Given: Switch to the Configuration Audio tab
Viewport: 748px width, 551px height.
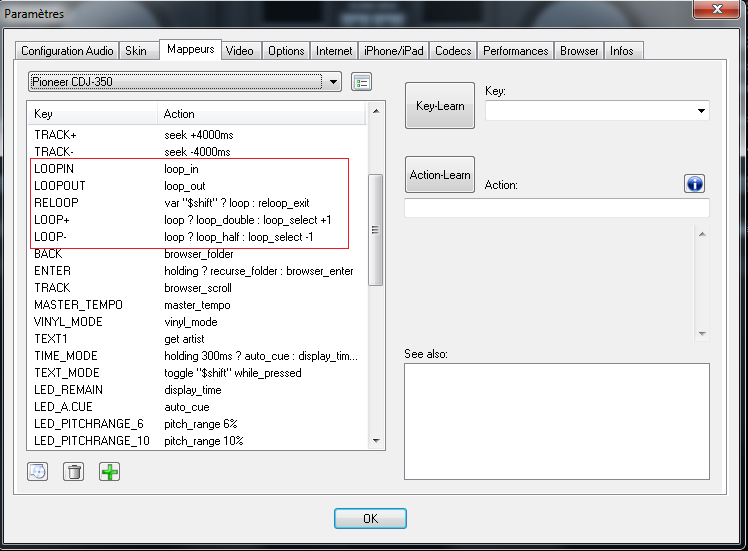Looking at the screenshot, I should coord(67,51).
